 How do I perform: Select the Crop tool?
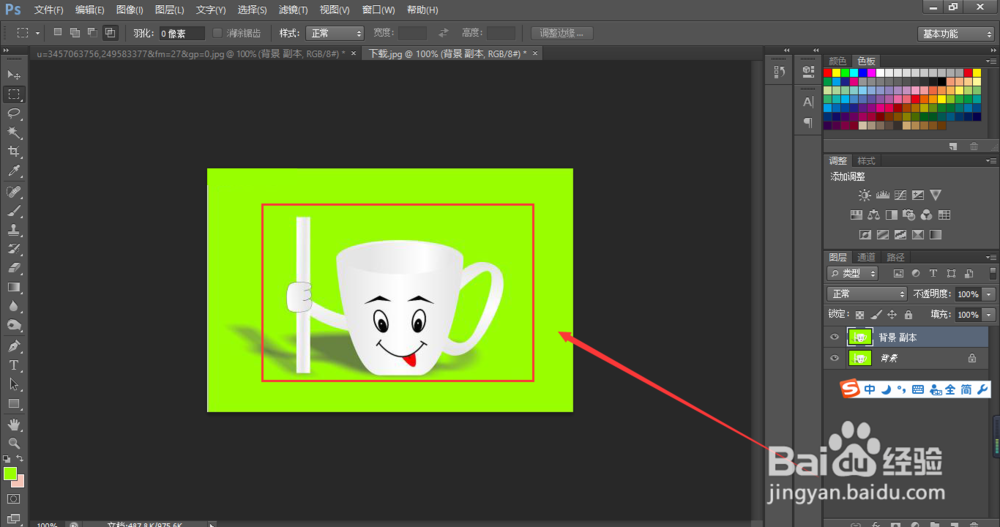point(13,152)
